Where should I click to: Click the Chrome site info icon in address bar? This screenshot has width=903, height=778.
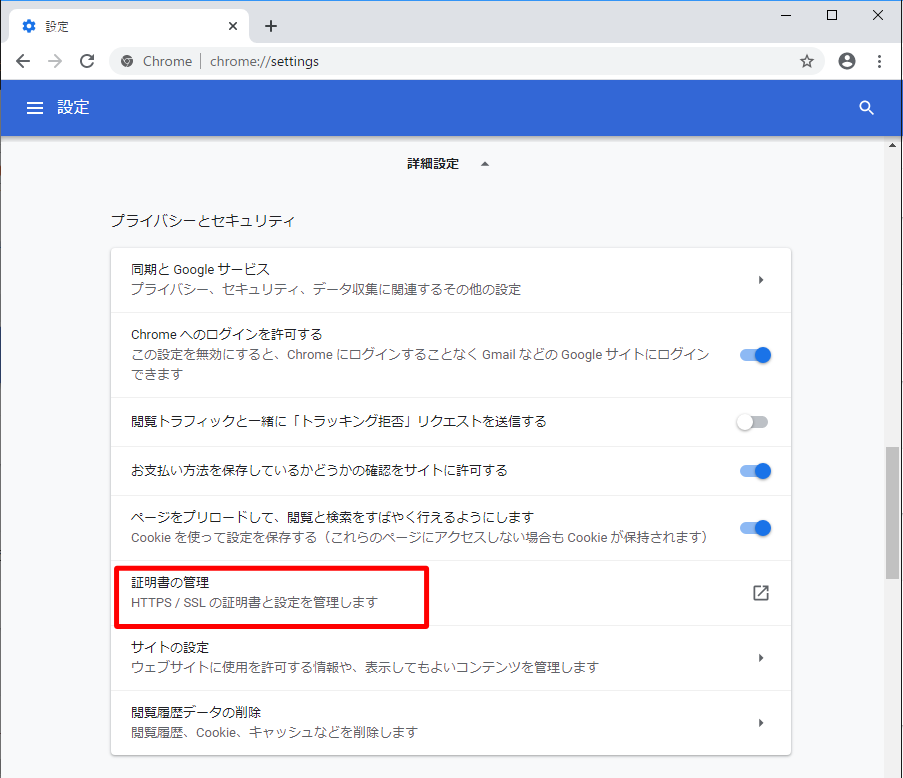[127, 61]
